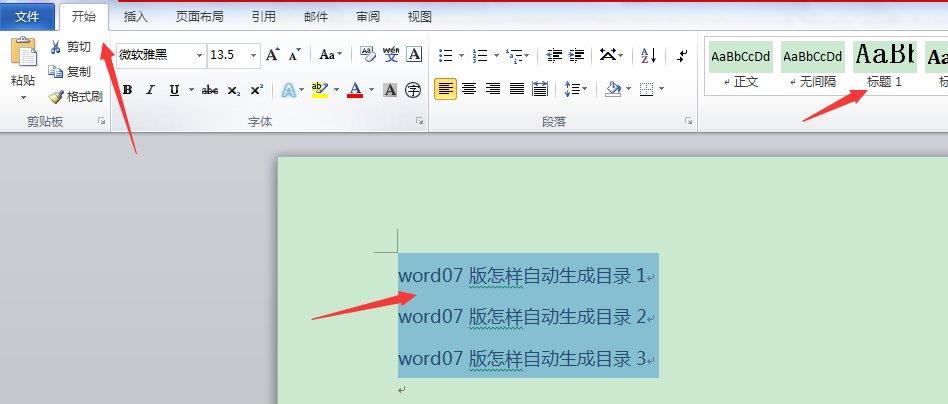The image size is (948, 404).
Task: Grow font size with the larger A icon
Action: [x=272, y=55]
